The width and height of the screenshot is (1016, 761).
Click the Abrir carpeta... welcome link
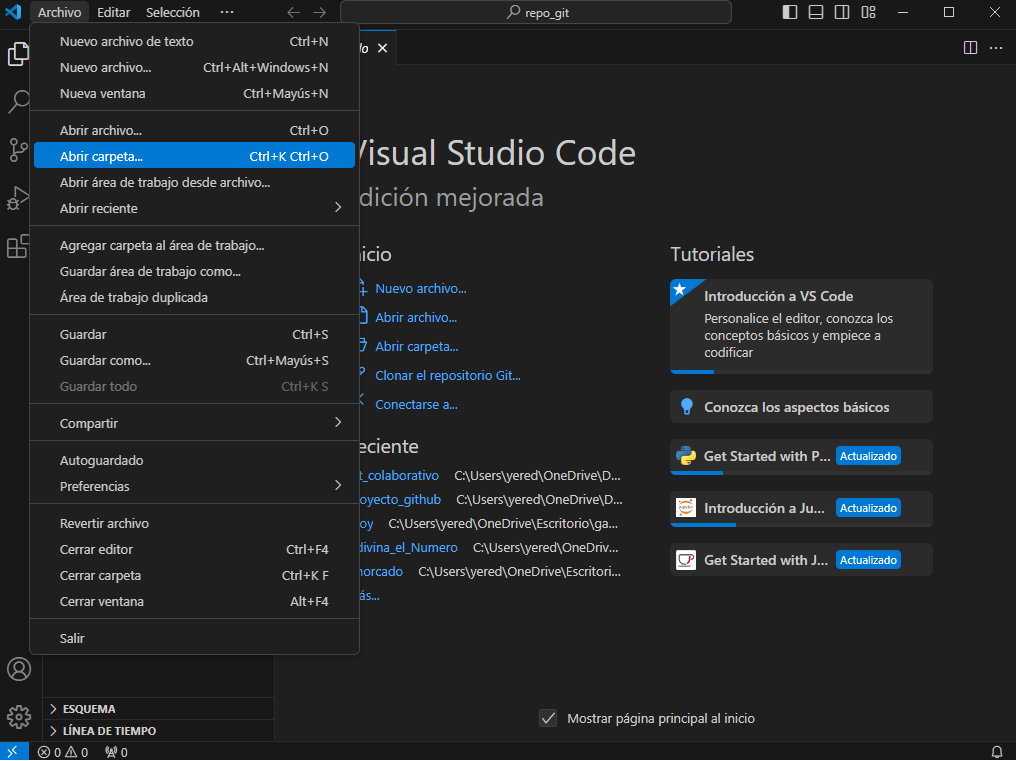tap(417, 346)
